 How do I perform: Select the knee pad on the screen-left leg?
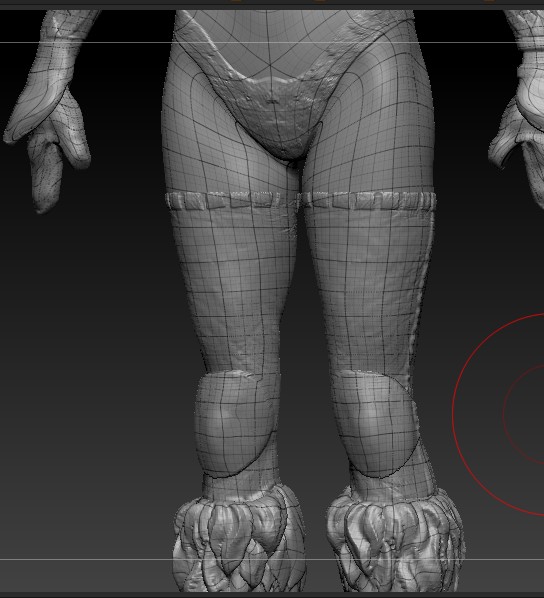(x=235, y=423)
